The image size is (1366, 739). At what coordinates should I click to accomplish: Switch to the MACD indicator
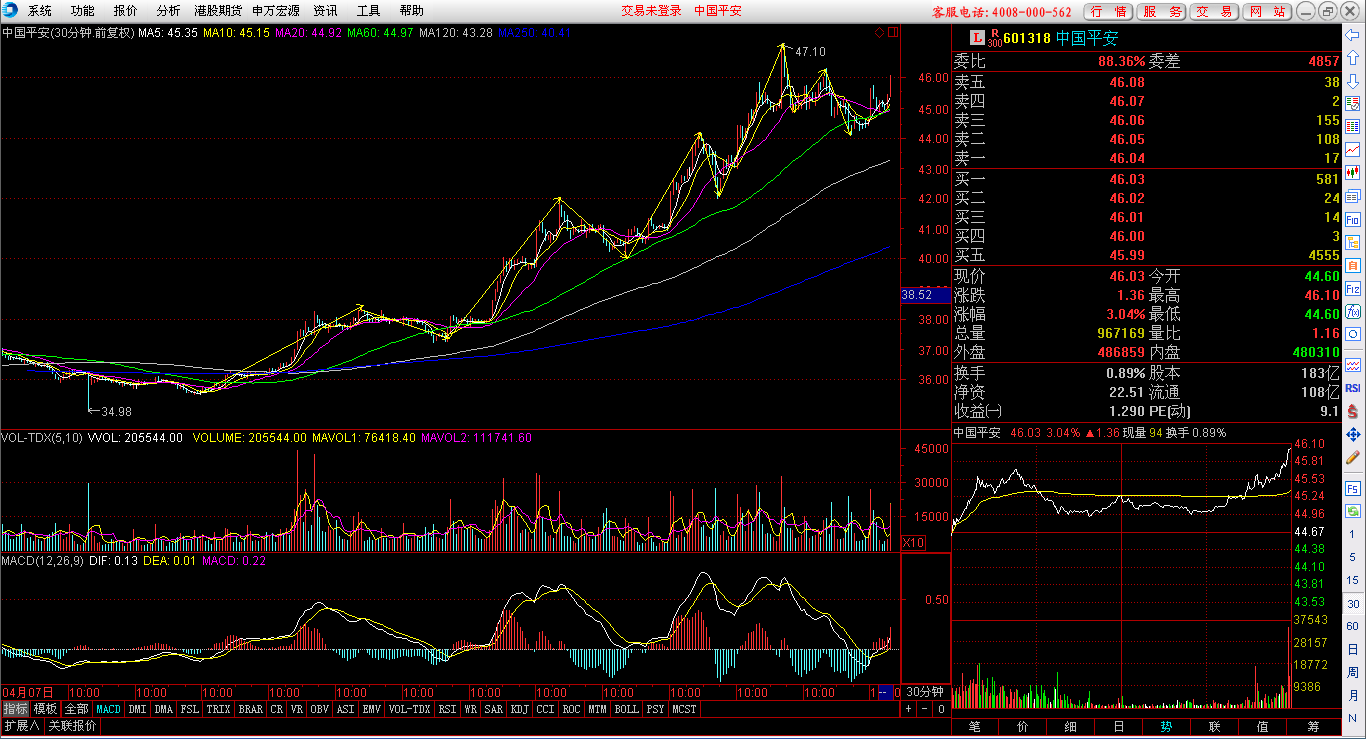[x=108, y=709]
